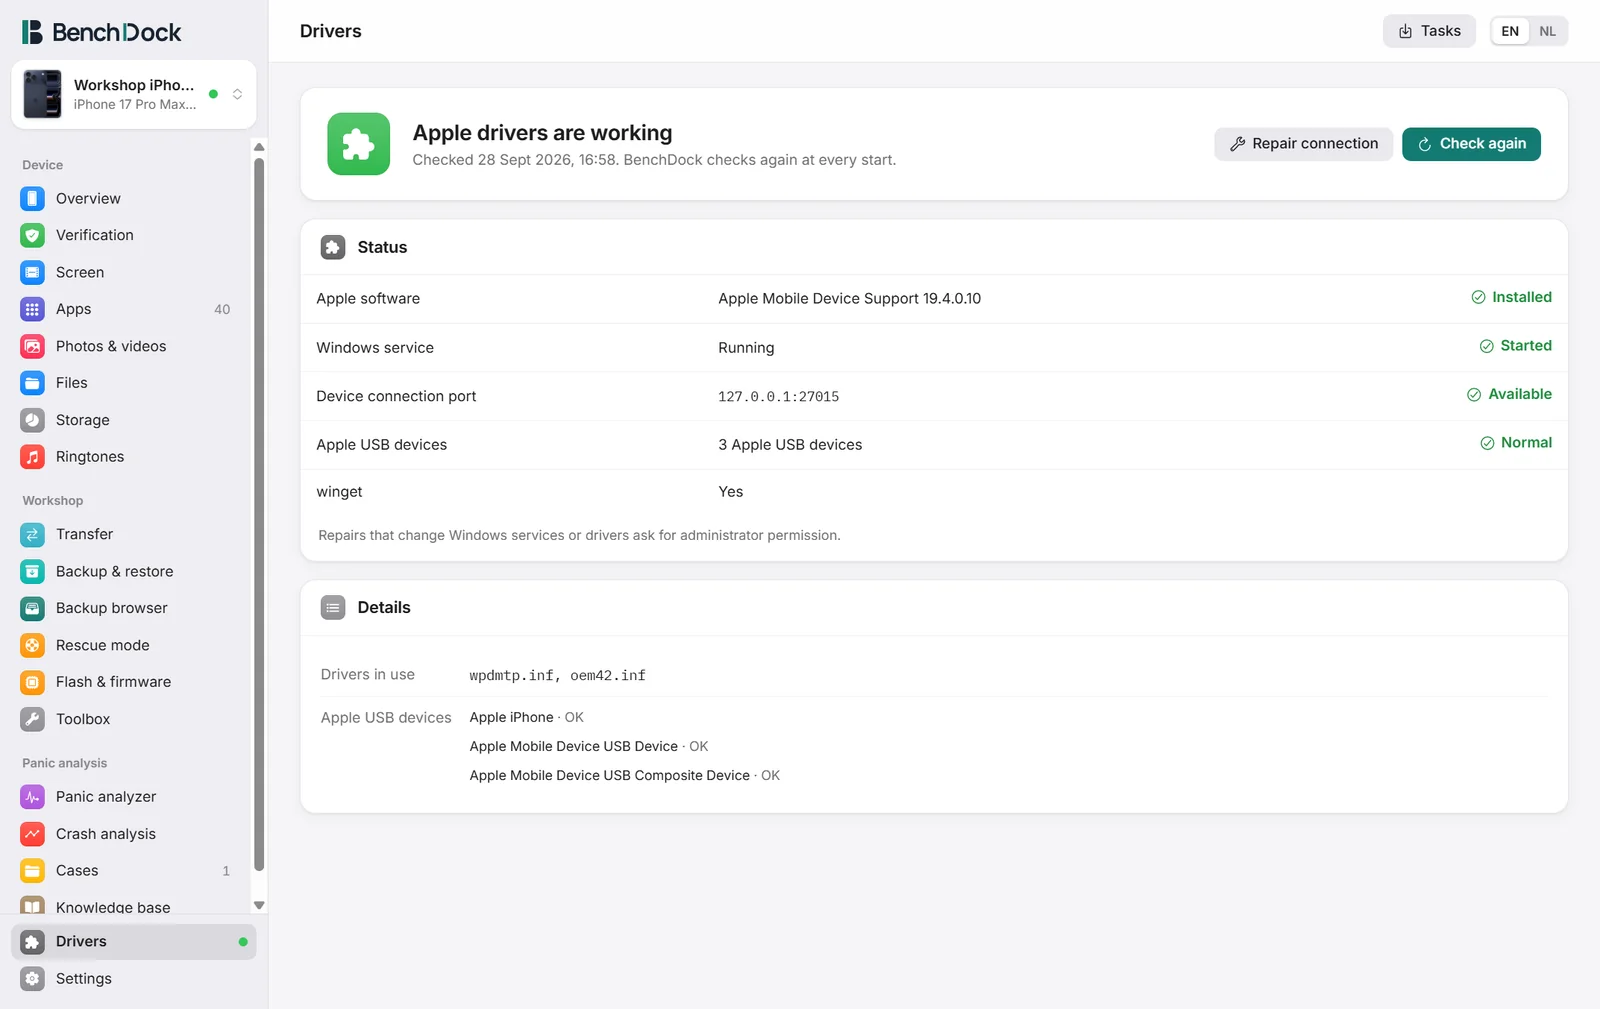Click the Details section list icon
1600x1009 pixels.
(x=333, y=607)
